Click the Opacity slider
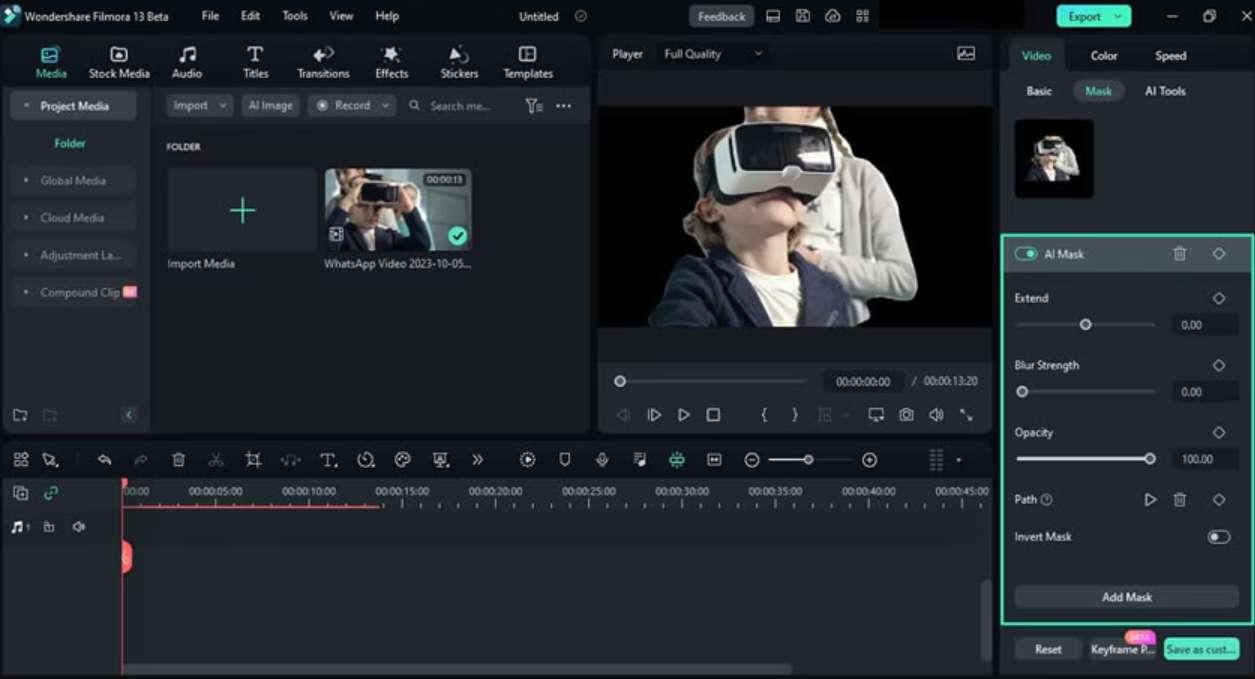The height and width of the screenshot is (679, 1255). click(x=1085, y=459)
